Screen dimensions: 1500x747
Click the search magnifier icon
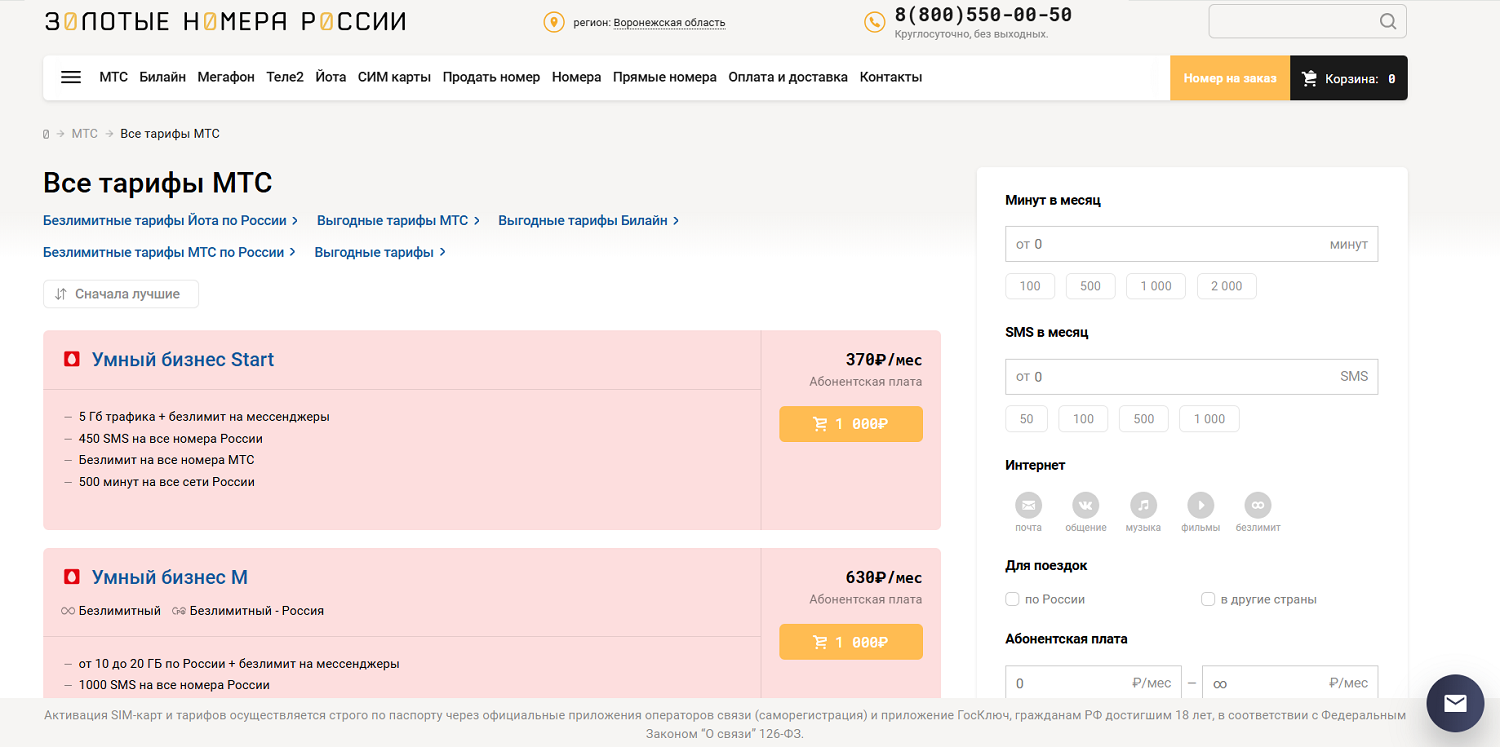(x=1388, y=21)
